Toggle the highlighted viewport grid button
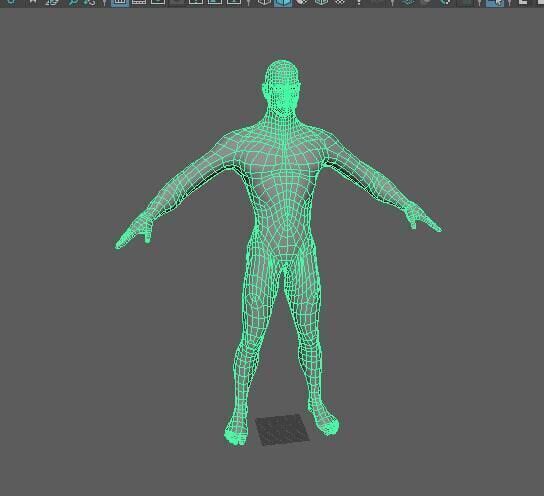Image resolution: width=544 pixels, height=496 pixels. coord(120,2)
